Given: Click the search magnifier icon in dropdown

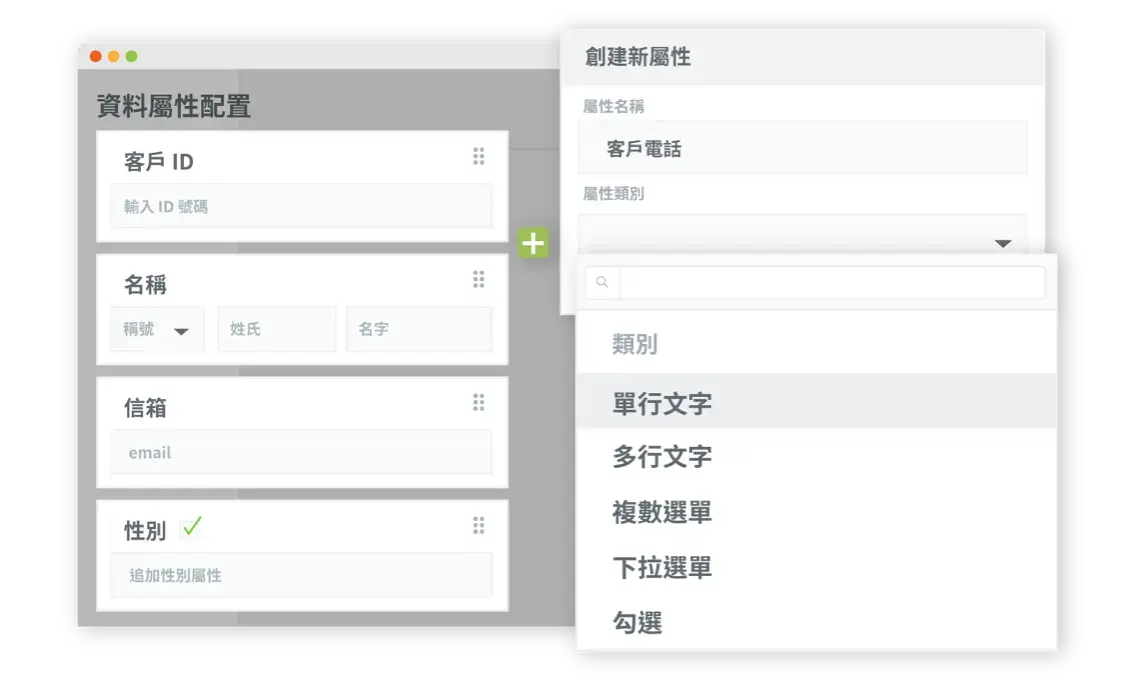Looking at the screenshot, I should (x=602, y=283).
